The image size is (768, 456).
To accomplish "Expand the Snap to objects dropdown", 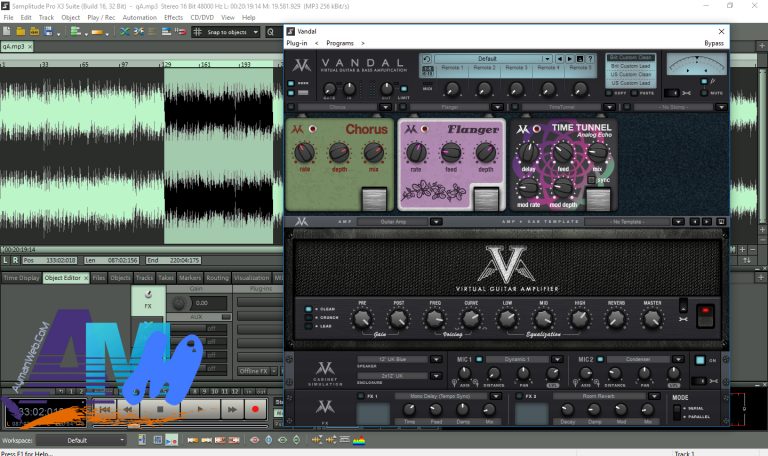I will click(x=255, y=32).
